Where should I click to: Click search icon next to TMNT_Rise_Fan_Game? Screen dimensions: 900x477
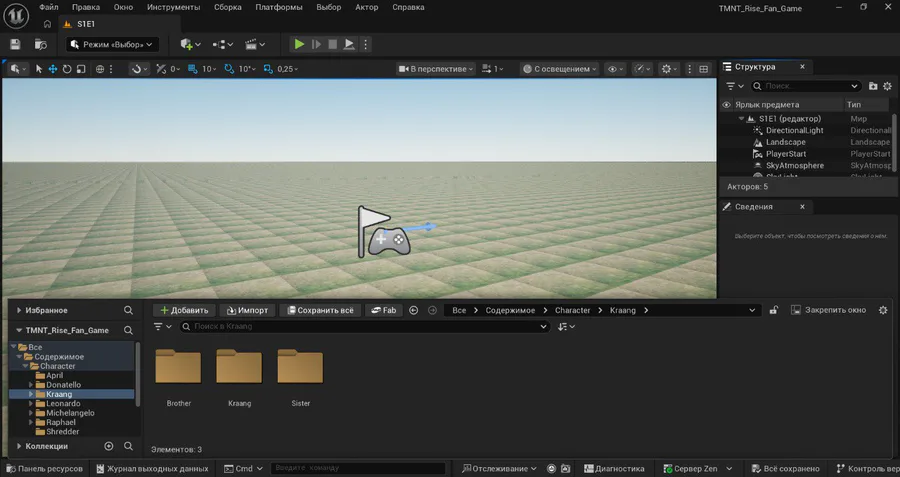[x=128, y=330]
